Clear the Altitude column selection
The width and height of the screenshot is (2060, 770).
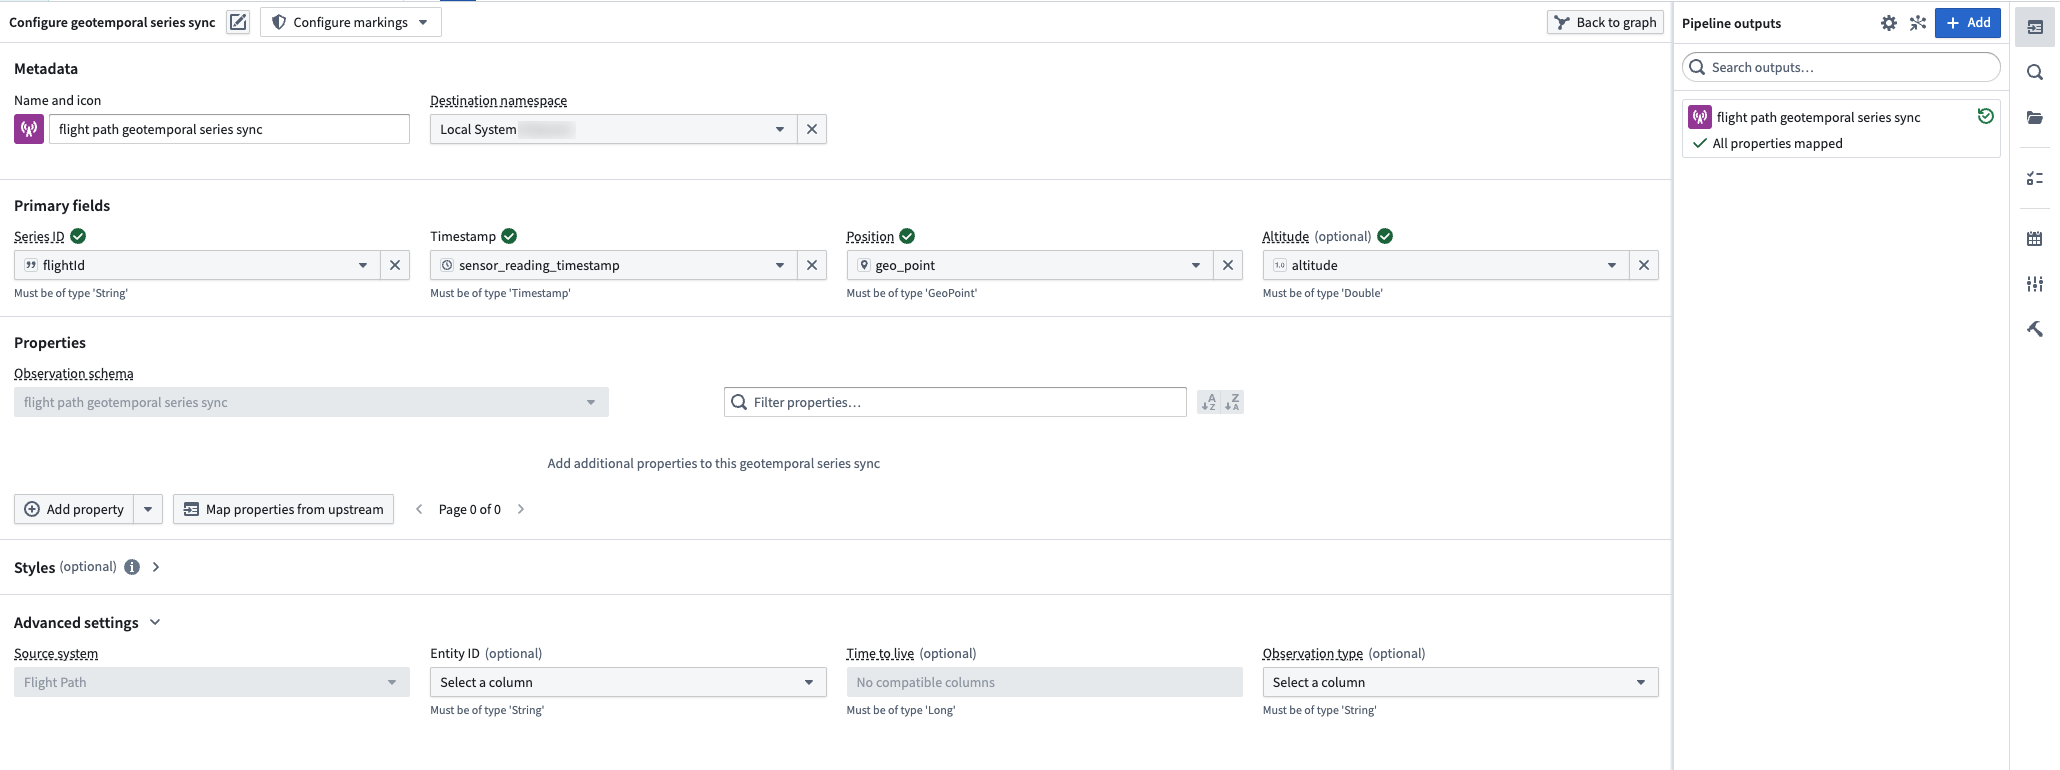(1644, 265)
